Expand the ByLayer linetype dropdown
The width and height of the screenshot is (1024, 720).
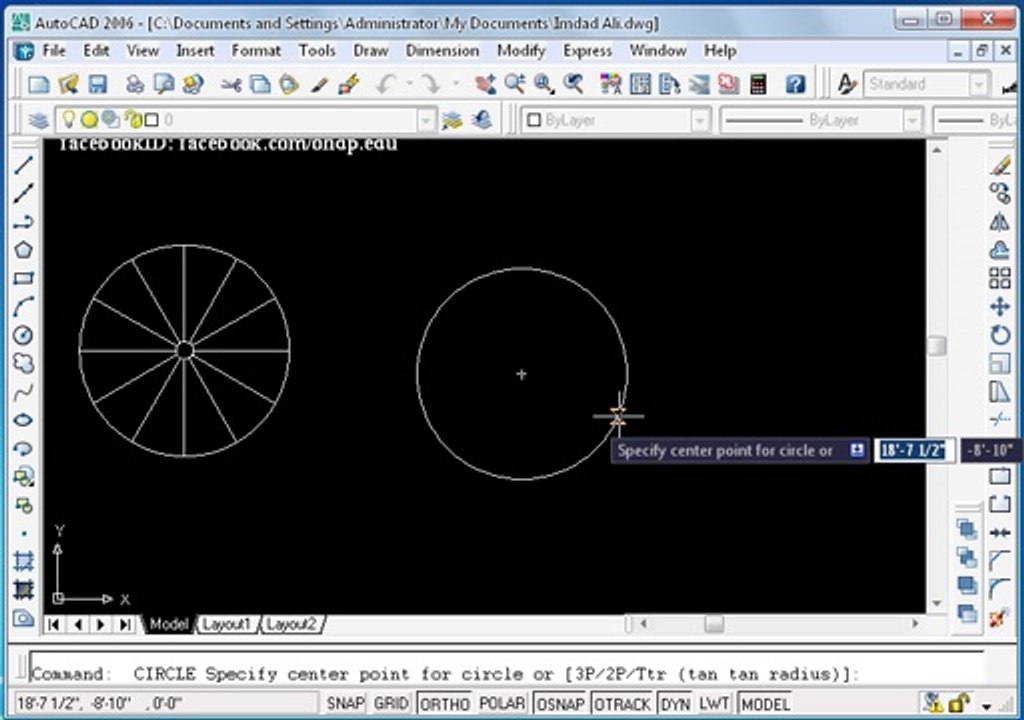click(x=912, y=120)
